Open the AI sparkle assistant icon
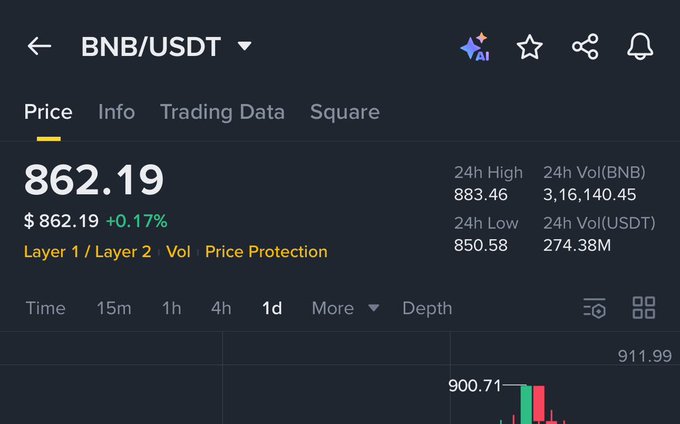Viewport: 680px width, 424px height. (x=475, y=47)
